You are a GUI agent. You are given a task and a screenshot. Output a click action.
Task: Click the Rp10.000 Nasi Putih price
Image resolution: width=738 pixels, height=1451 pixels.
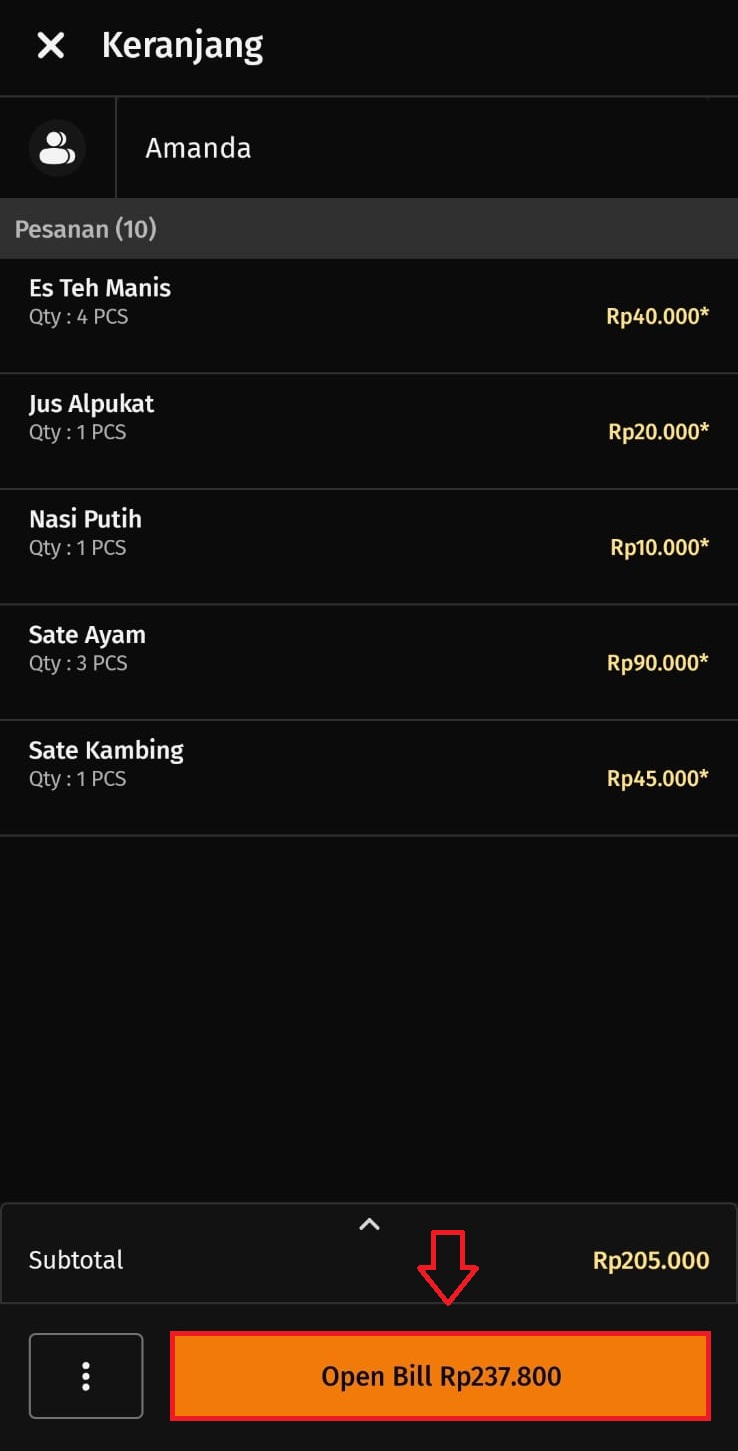tap(659, 548)
